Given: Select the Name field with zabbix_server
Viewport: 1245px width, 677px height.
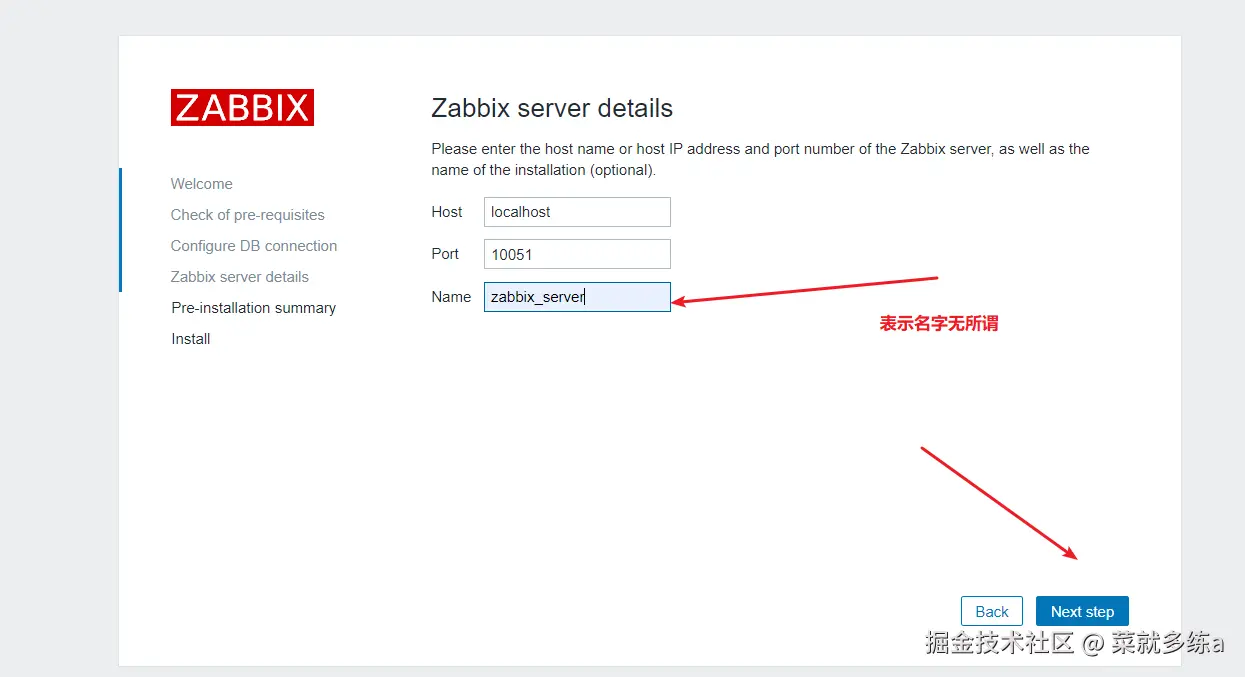Looking at the screenshot, I should click(577, 297).
